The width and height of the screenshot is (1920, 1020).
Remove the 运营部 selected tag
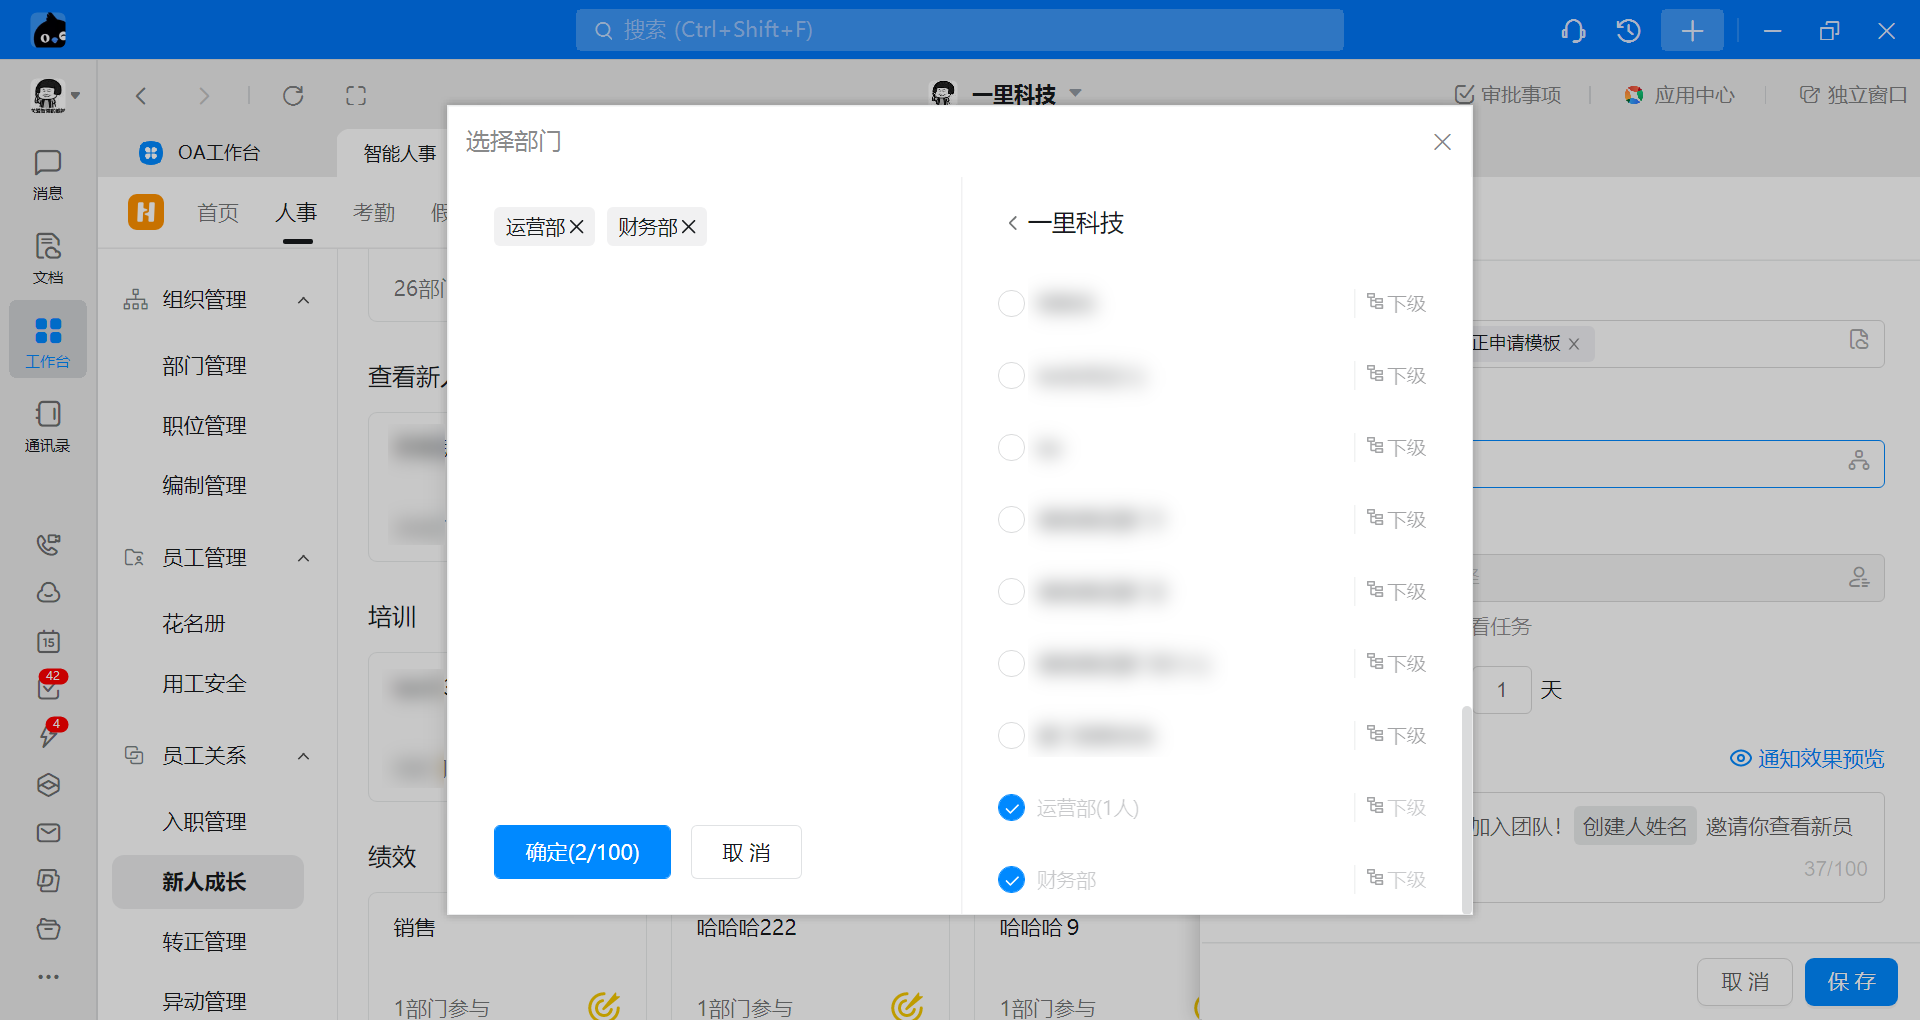click(x=577, y=227)
